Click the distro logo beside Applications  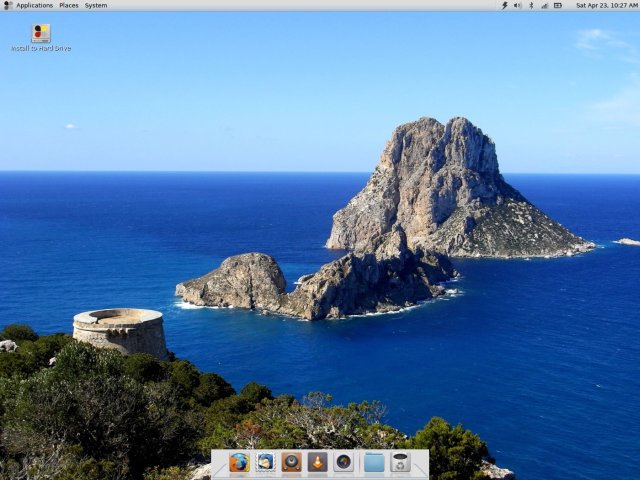click(8, 5)
